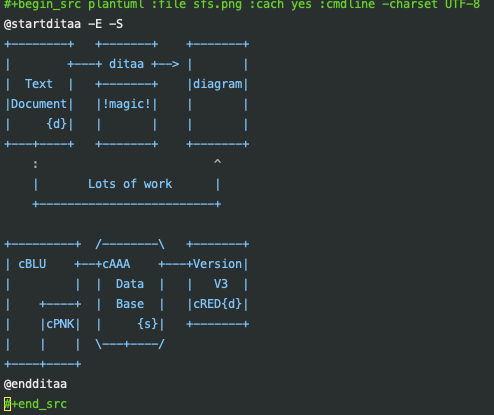Place cursor on {d} tag under Document

[57, 124]
